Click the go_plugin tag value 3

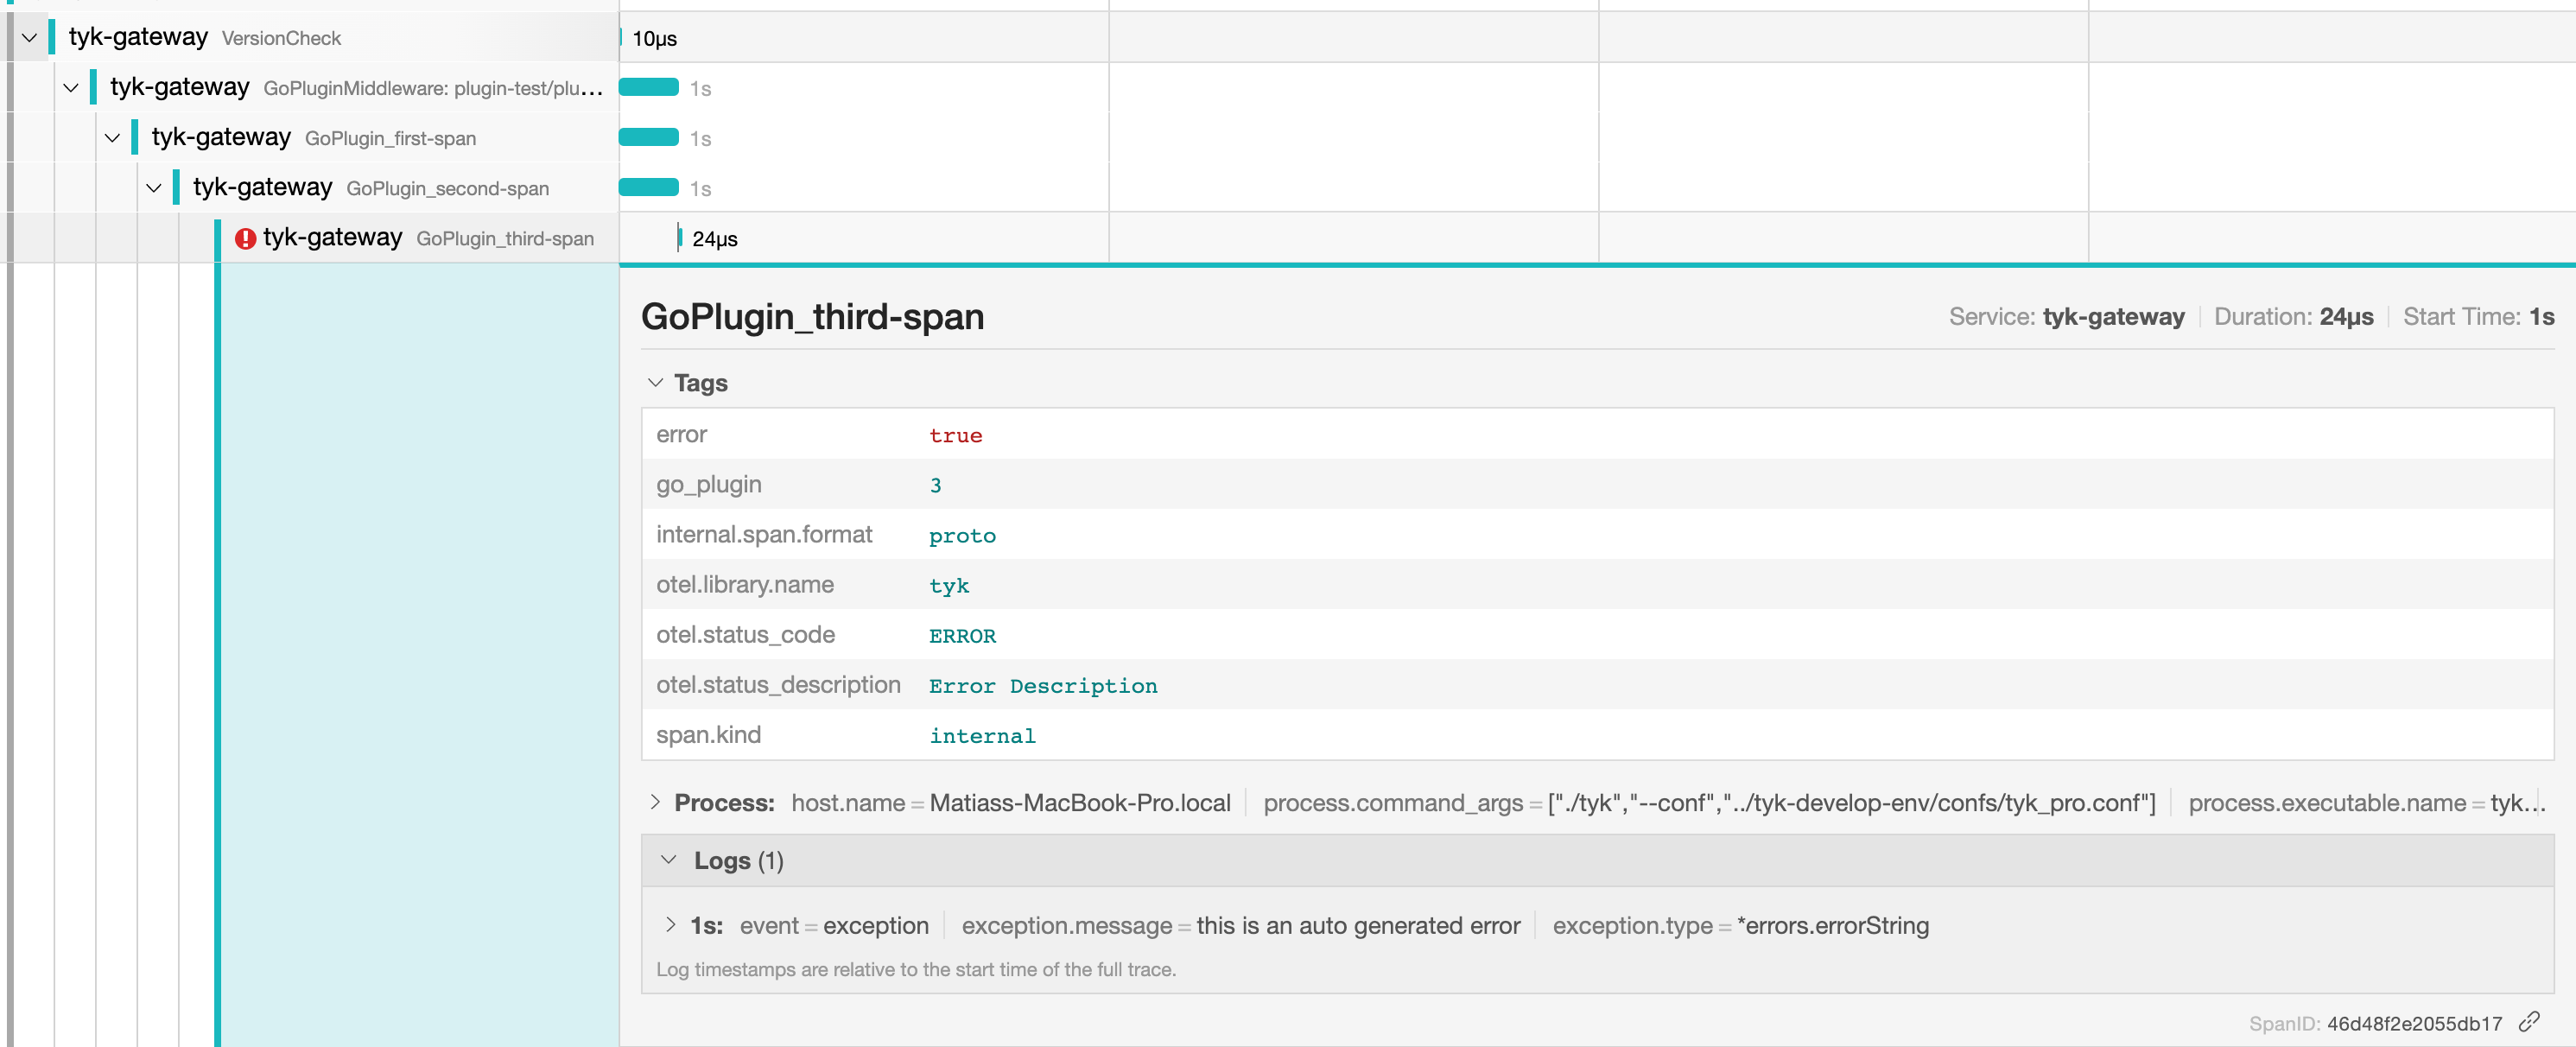936,485
